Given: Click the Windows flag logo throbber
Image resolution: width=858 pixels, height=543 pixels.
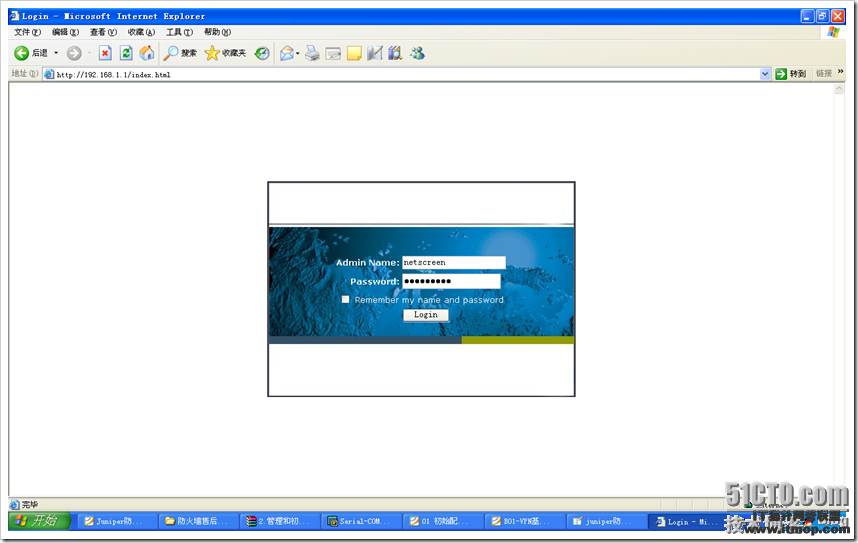Looking at the screenshot, I should [x=833, y=32].
